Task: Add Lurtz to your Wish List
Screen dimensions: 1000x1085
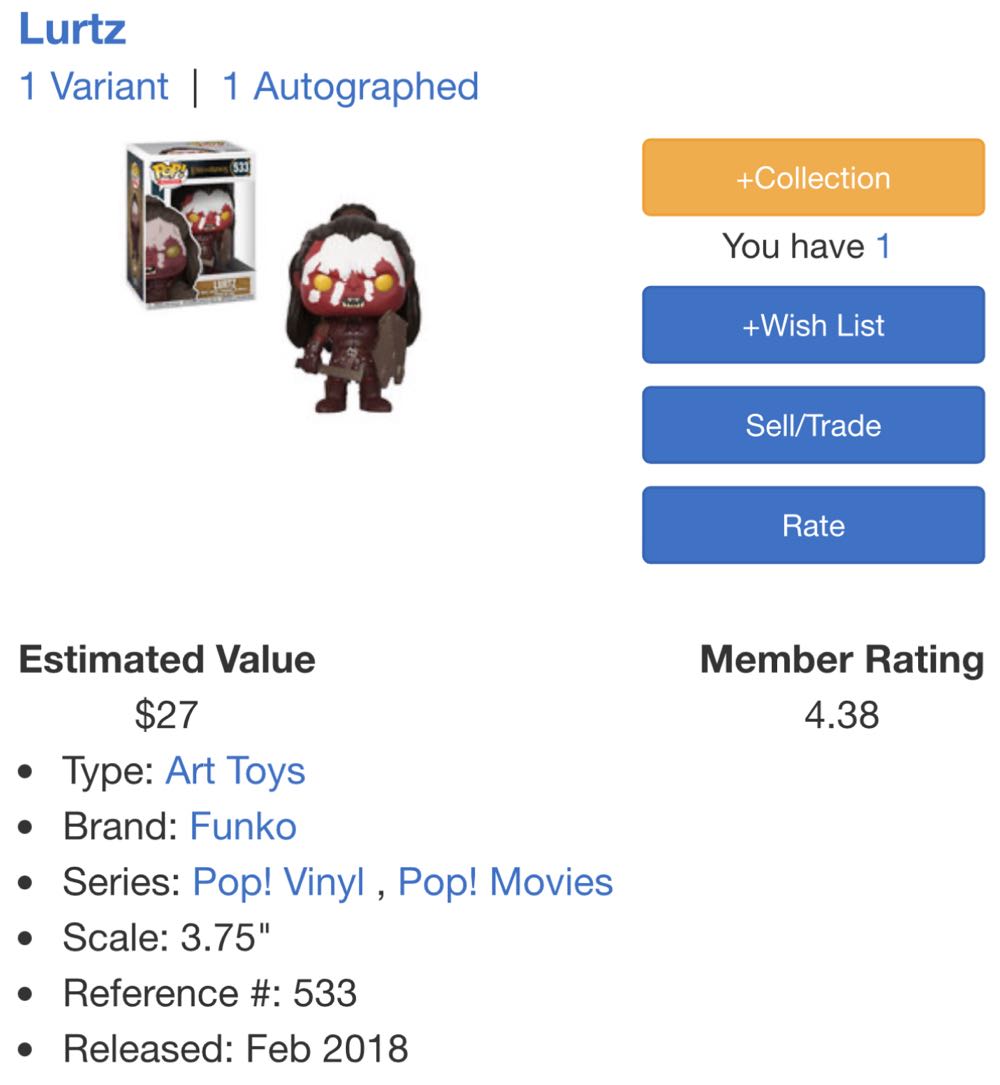Action: click(812, 324)
